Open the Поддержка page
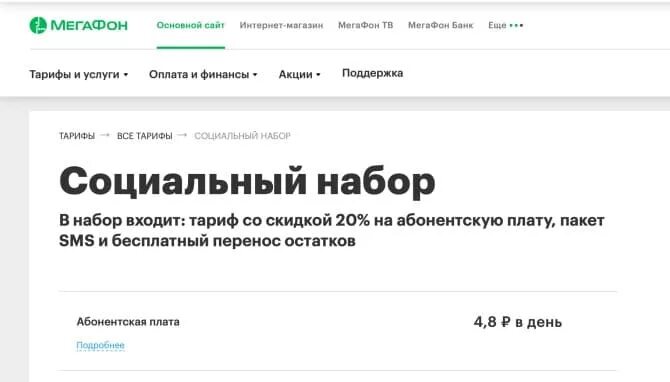The height and width of the screenshot is (382, 670). click(x=373, y=73)
